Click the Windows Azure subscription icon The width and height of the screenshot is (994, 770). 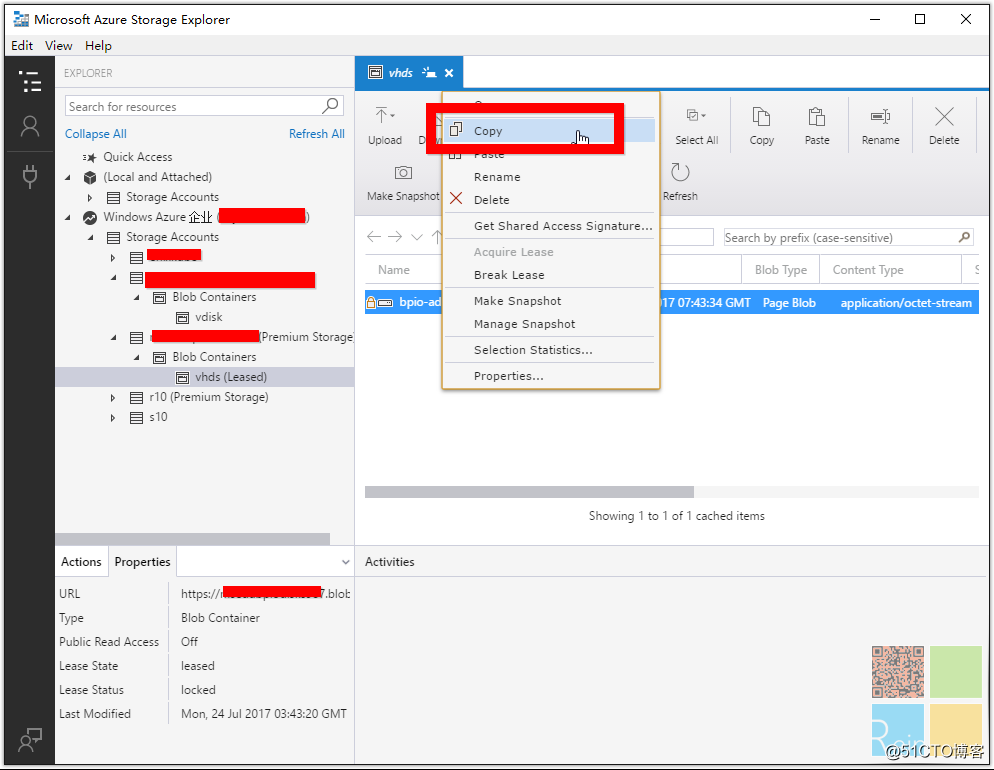pos(90,217)
